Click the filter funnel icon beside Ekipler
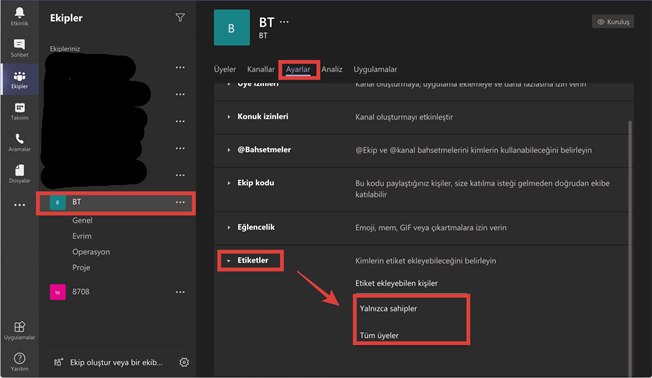The image size is (652, 378). (180, 17)
